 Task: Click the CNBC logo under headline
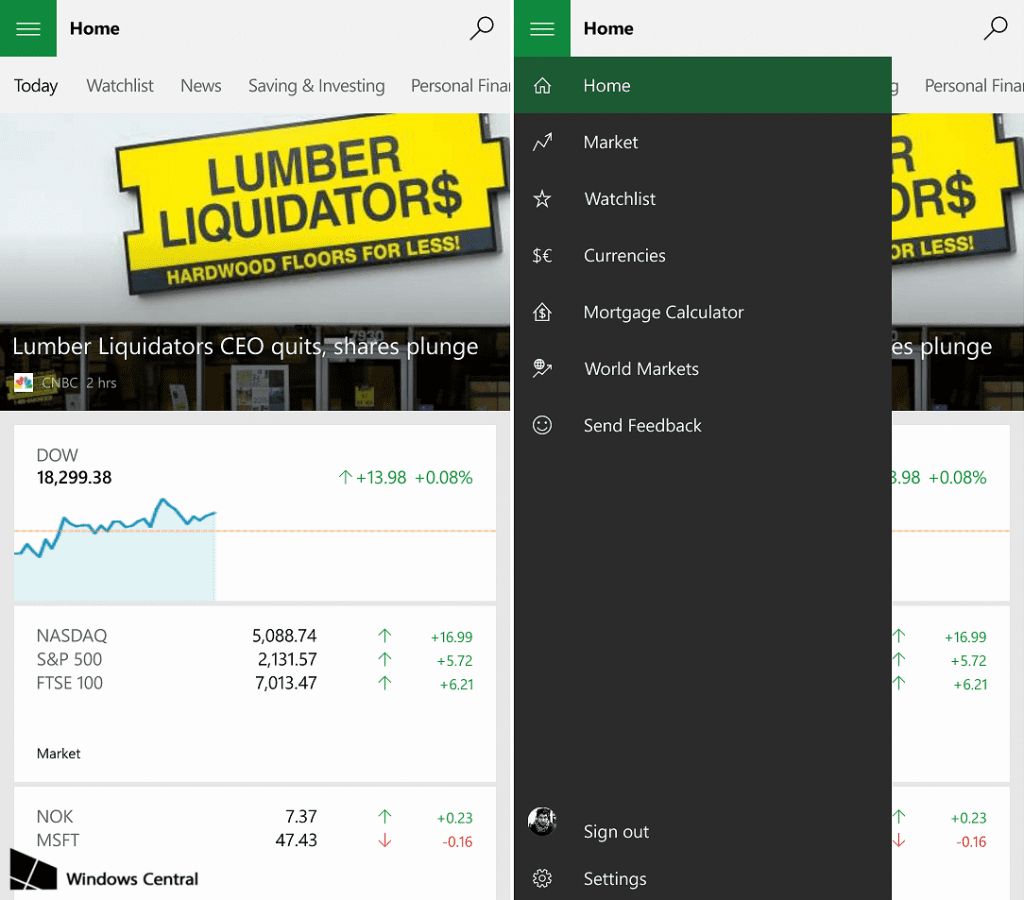(24, 382)
